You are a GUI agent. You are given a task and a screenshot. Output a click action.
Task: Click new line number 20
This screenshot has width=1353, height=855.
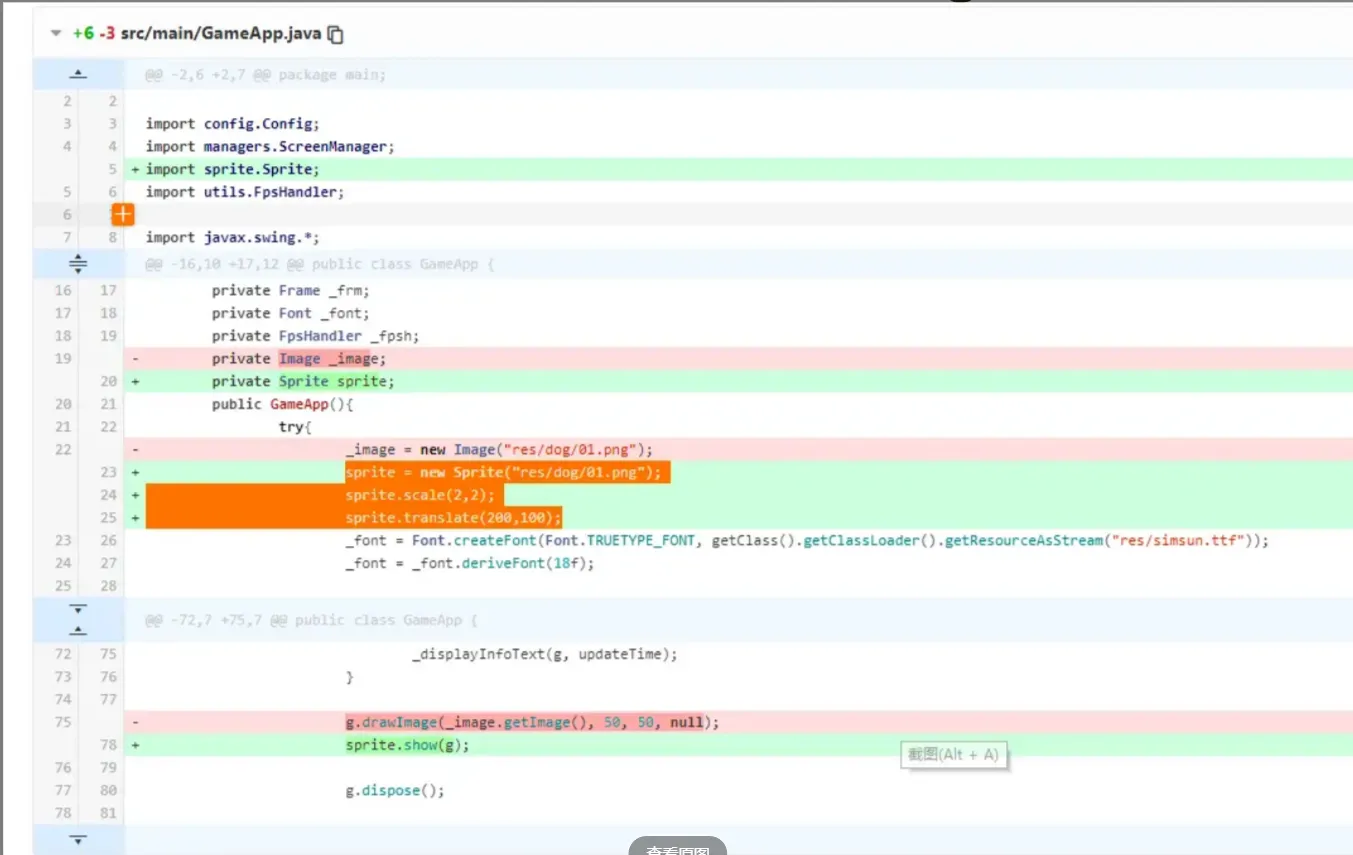click(108, 381)
